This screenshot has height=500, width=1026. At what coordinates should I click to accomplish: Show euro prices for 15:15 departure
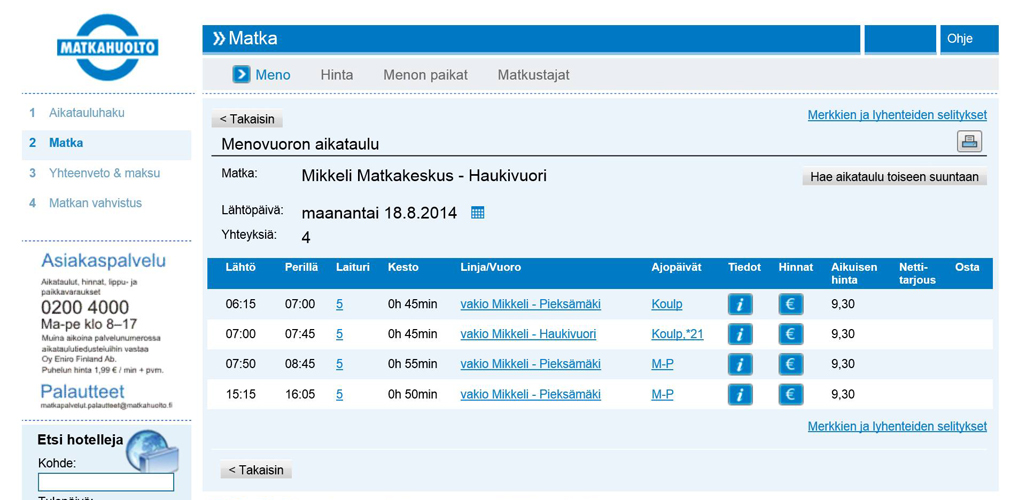(790, 395)
